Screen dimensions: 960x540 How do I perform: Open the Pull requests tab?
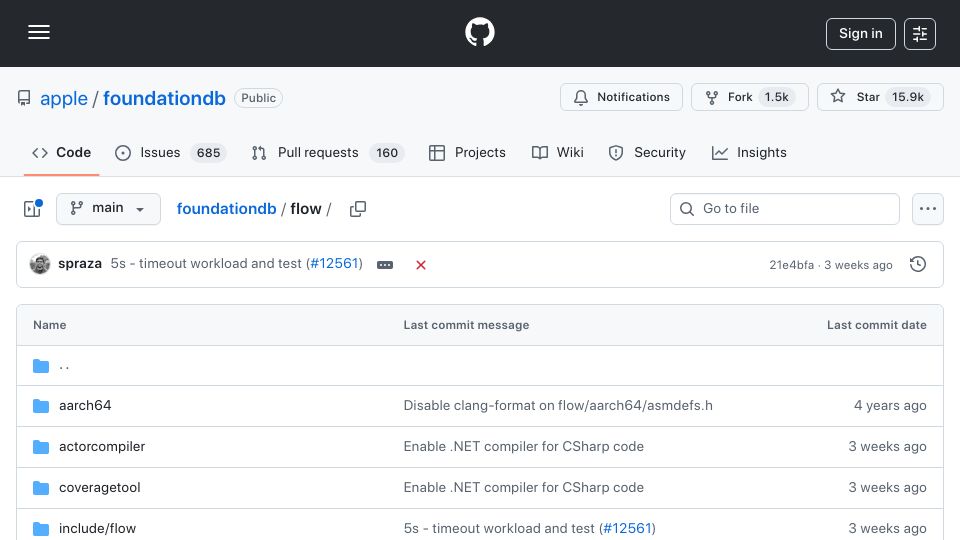[x=328, y=152]
